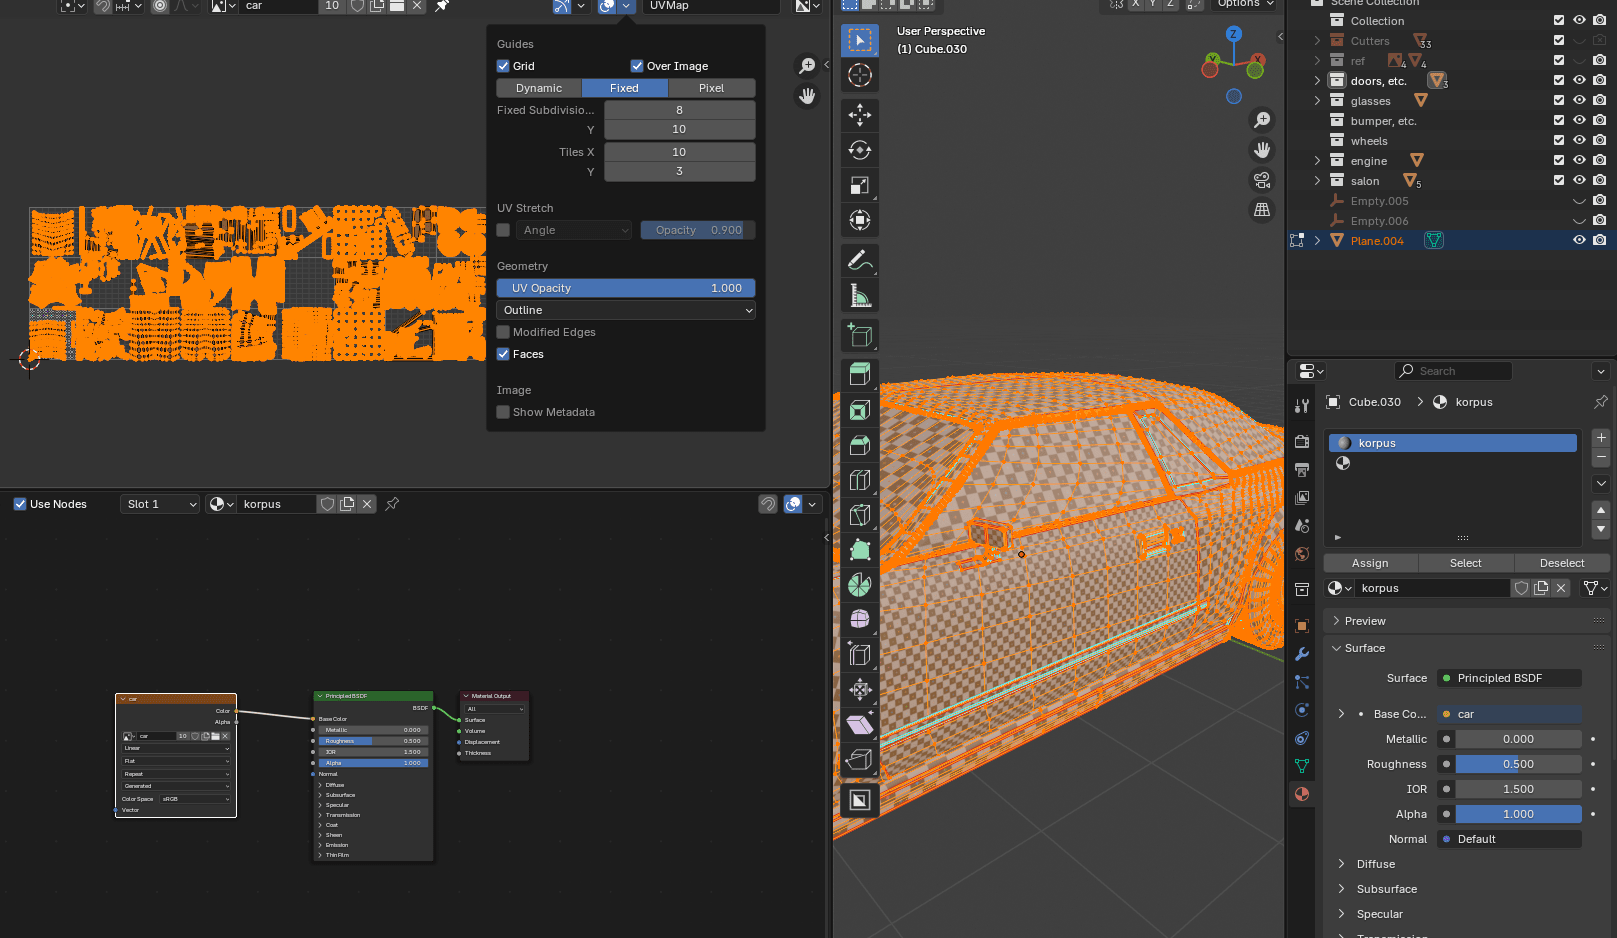Activate the Annotate tool

point(859,260)
